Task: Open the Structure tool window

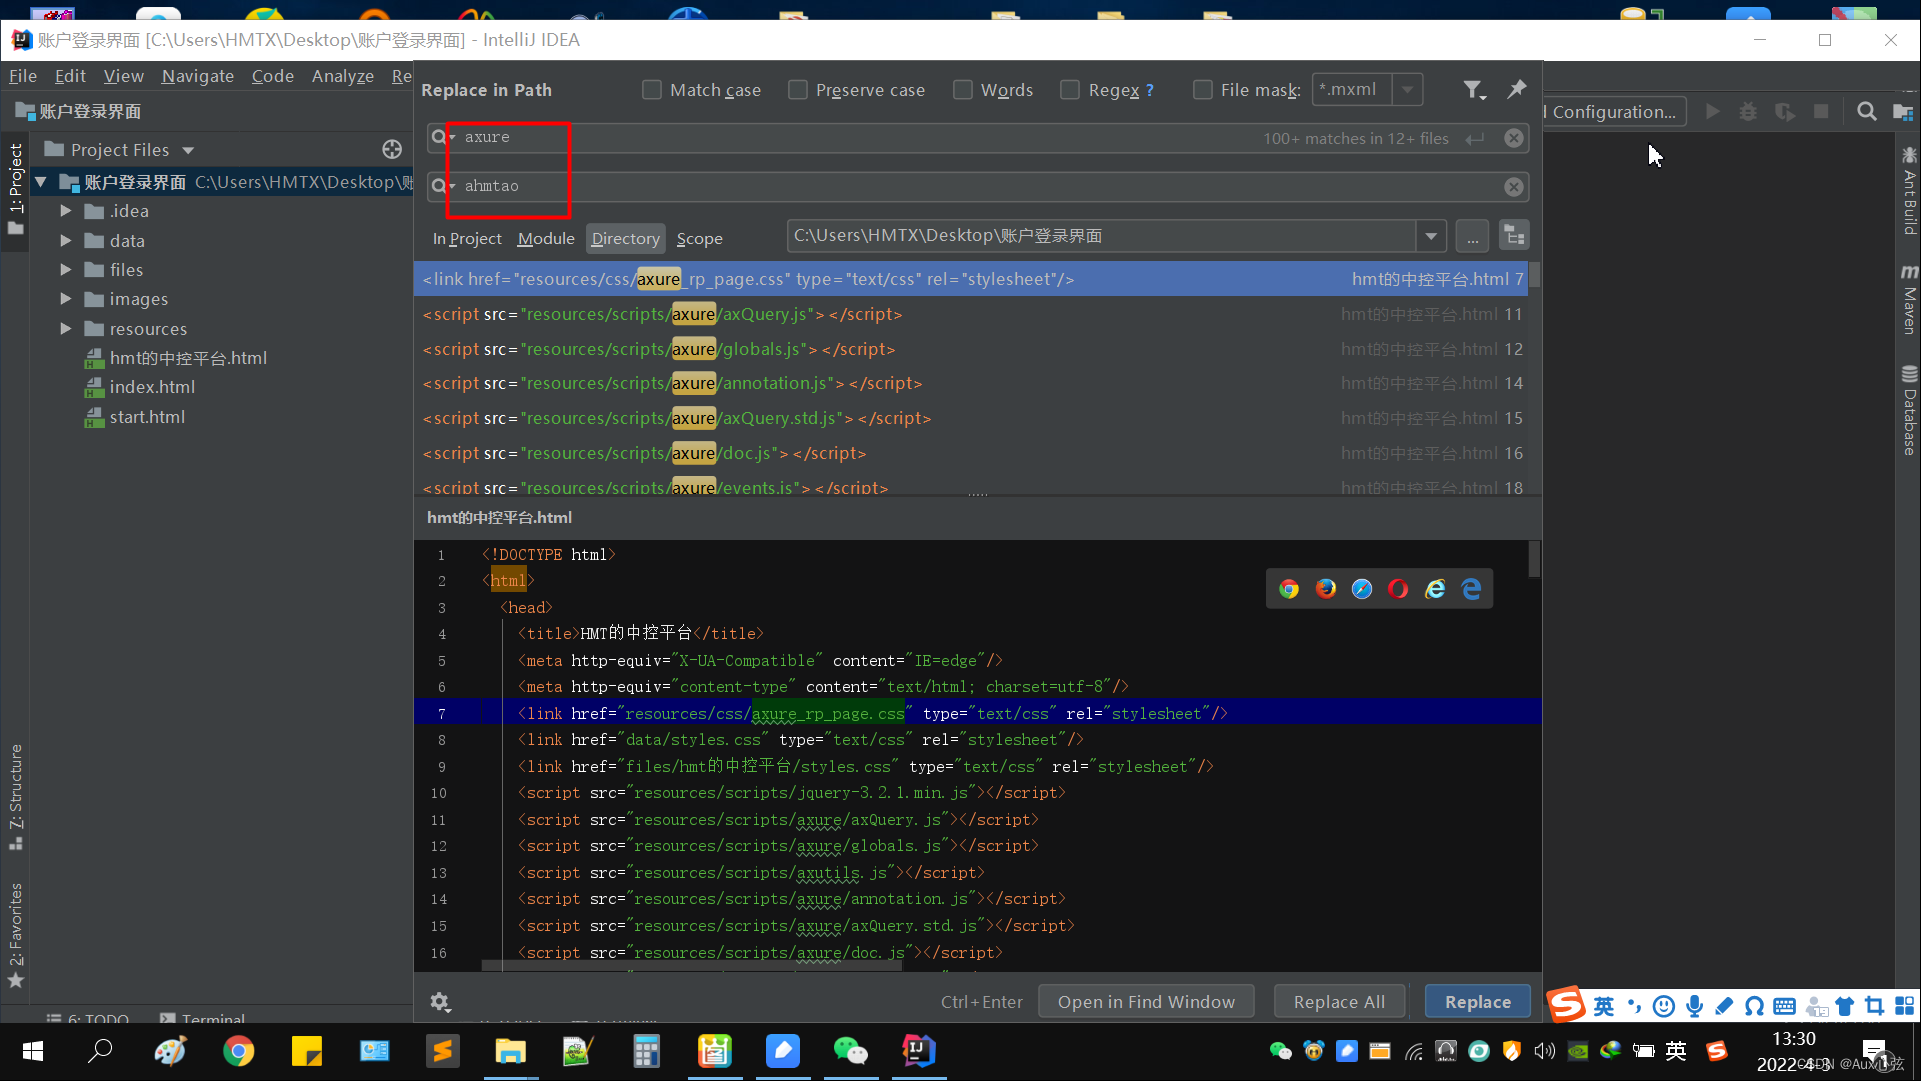Action: pyautogui.click(x=15, y=797)
